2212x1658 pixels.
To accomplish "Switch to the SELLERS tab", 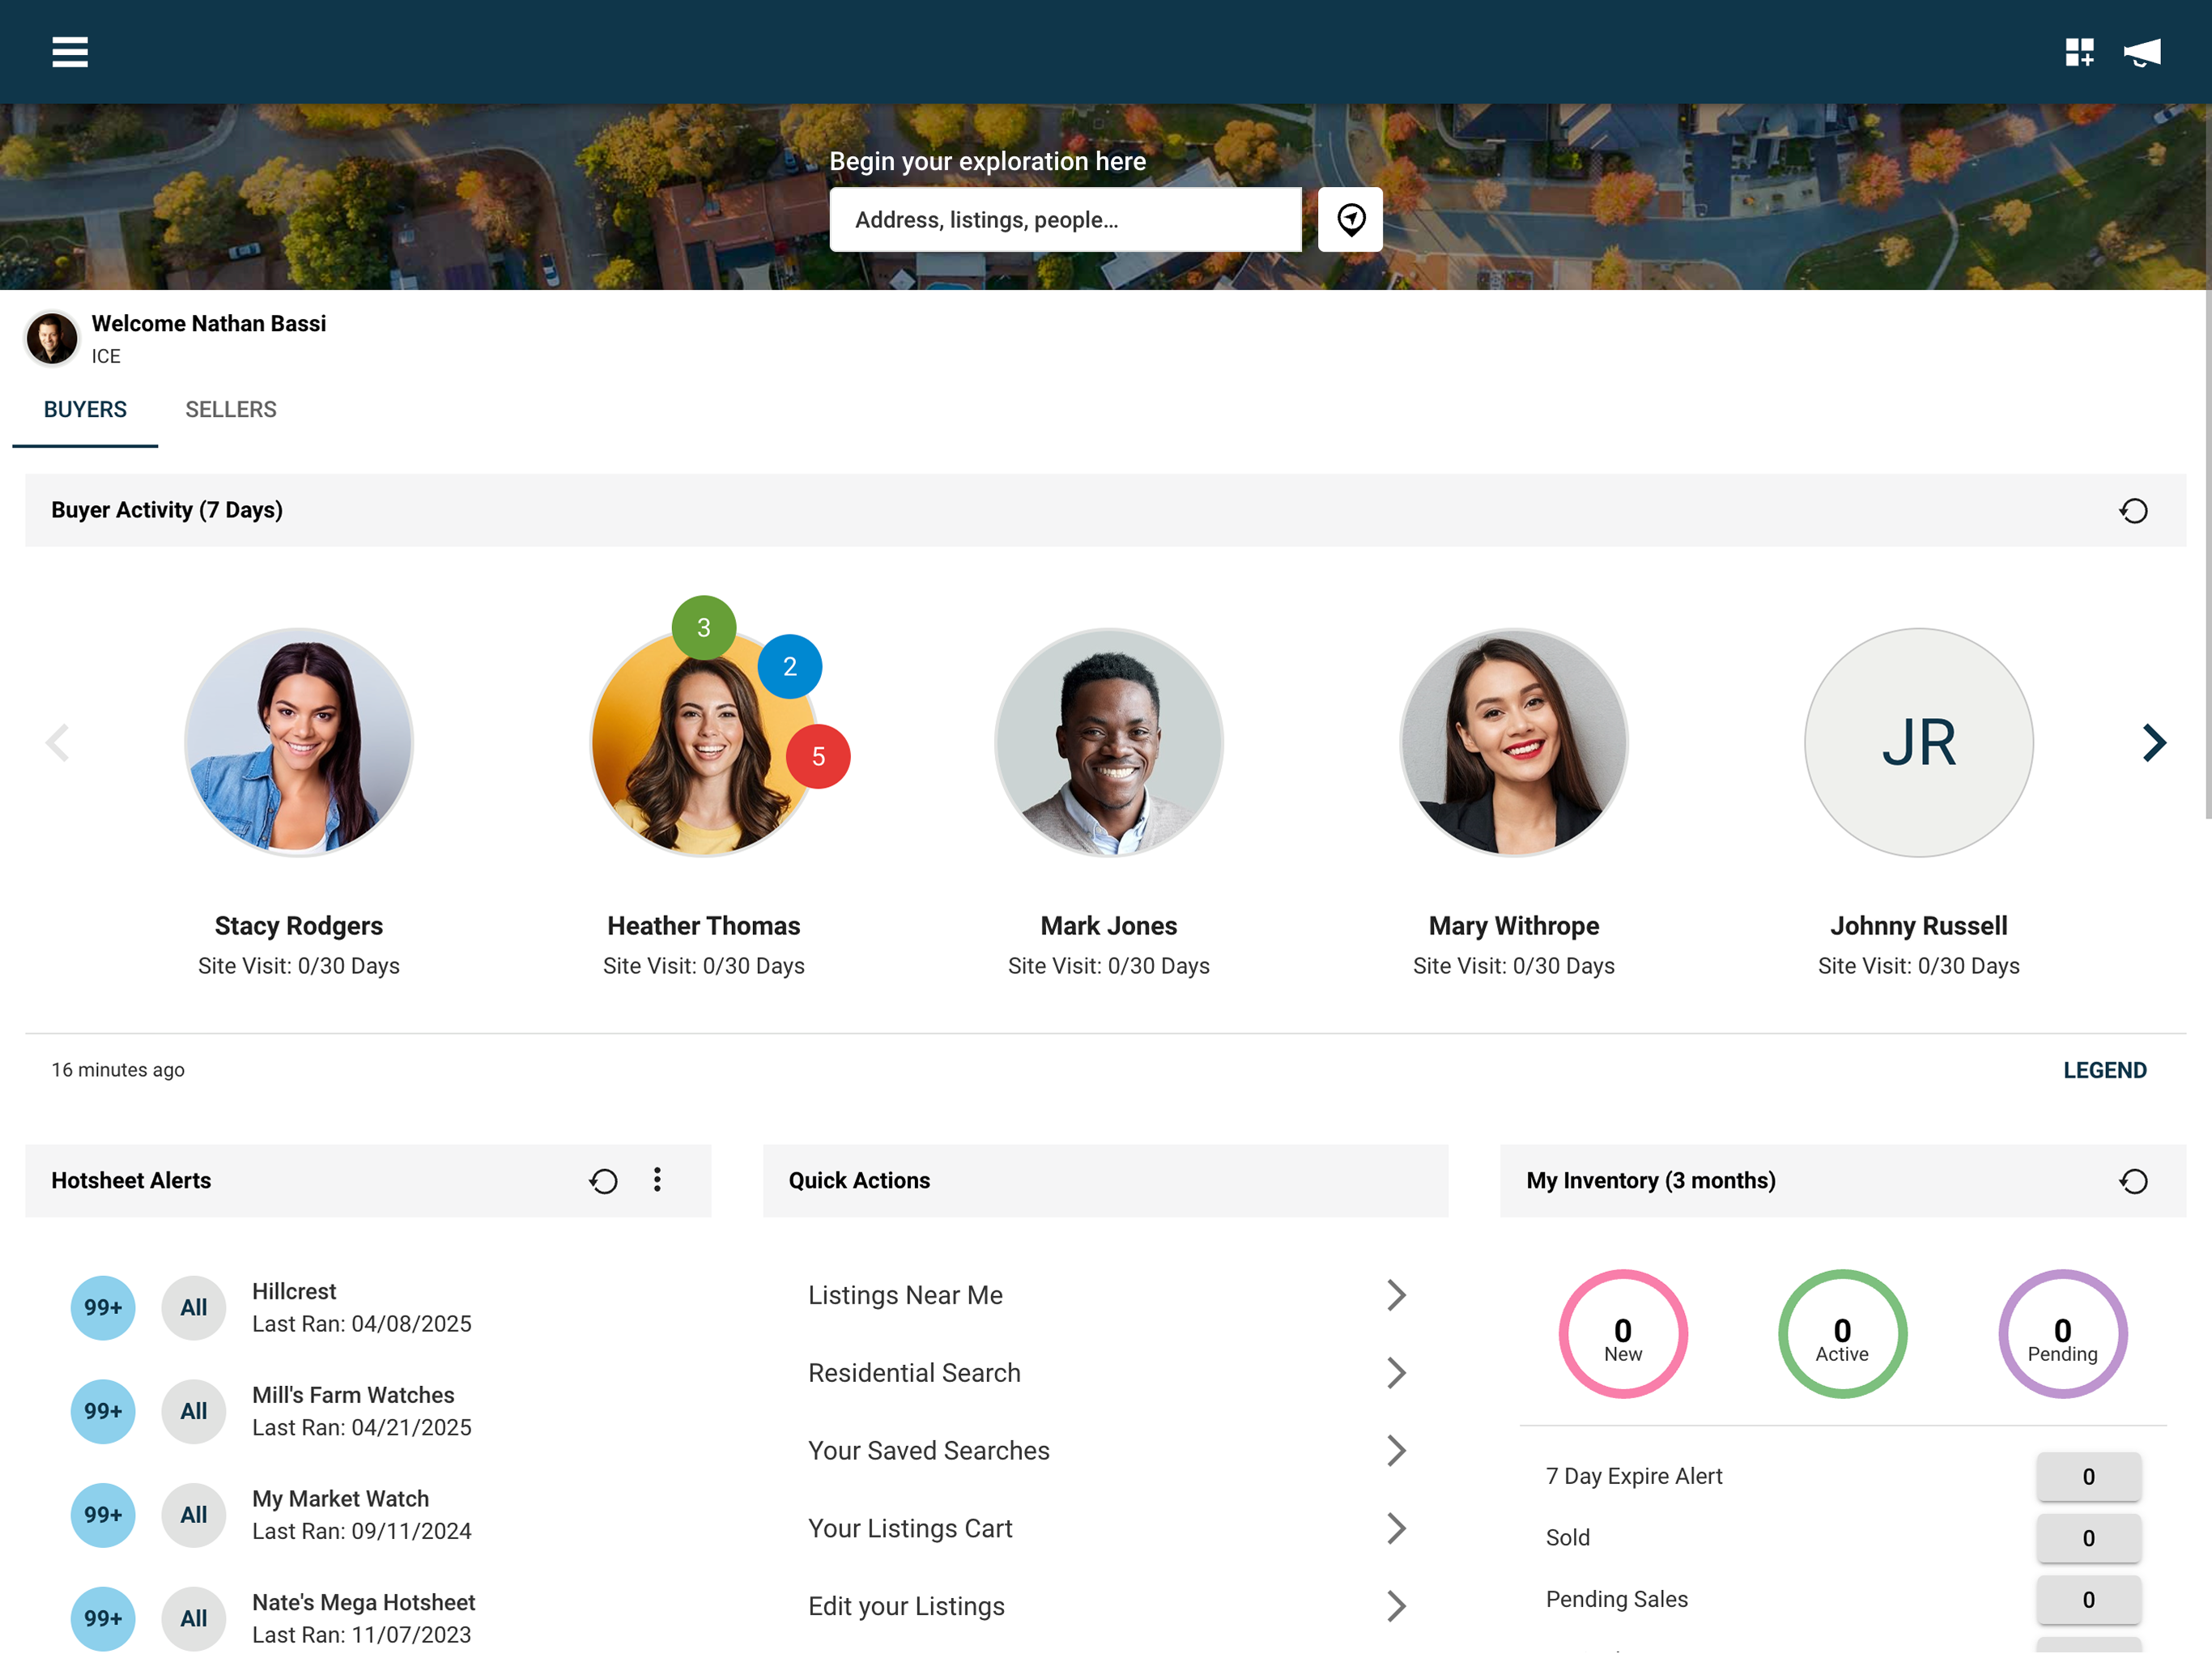I will 231,410.
